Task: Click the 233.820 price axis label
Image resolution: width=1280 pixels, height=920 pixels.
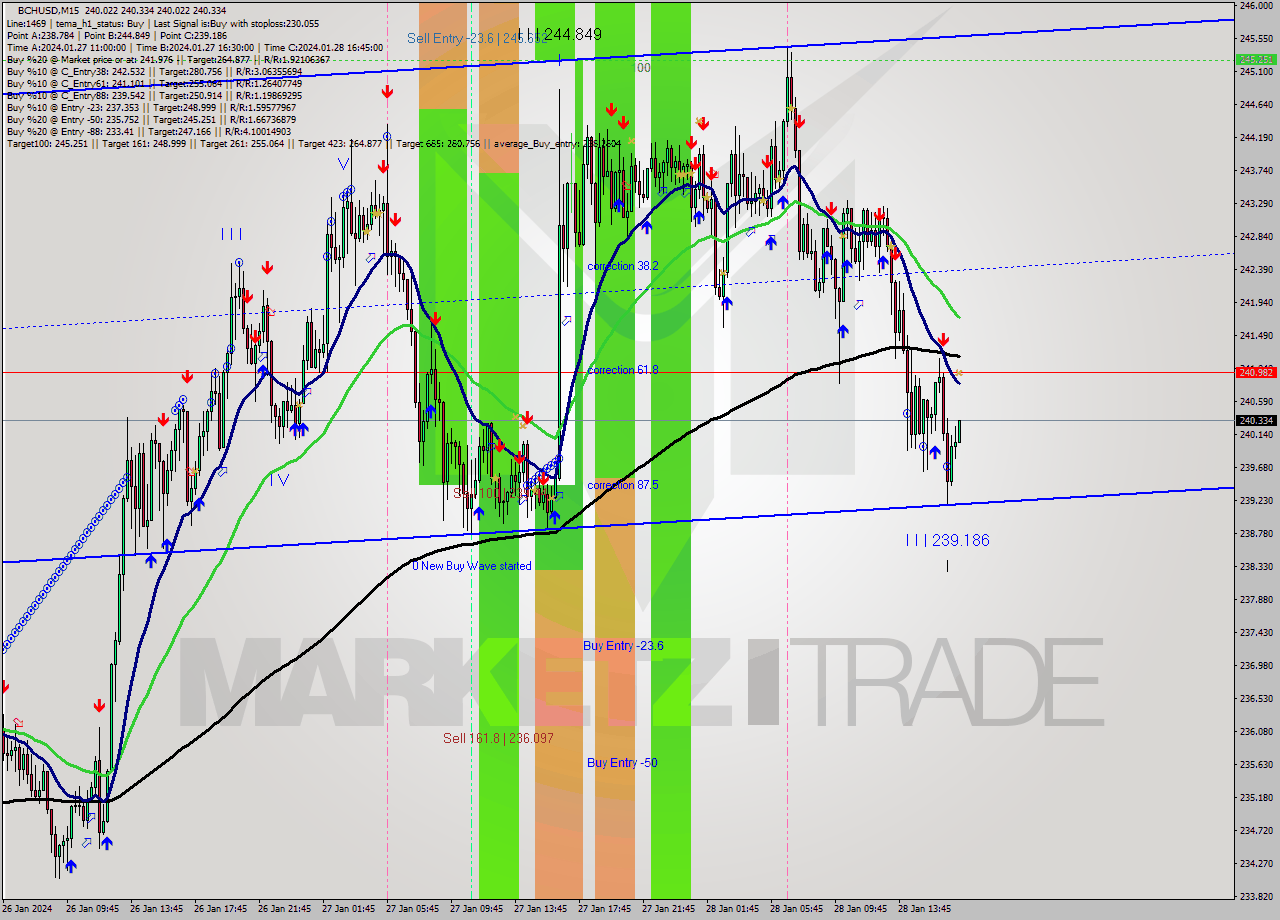Action: [x=1256, y=896]
